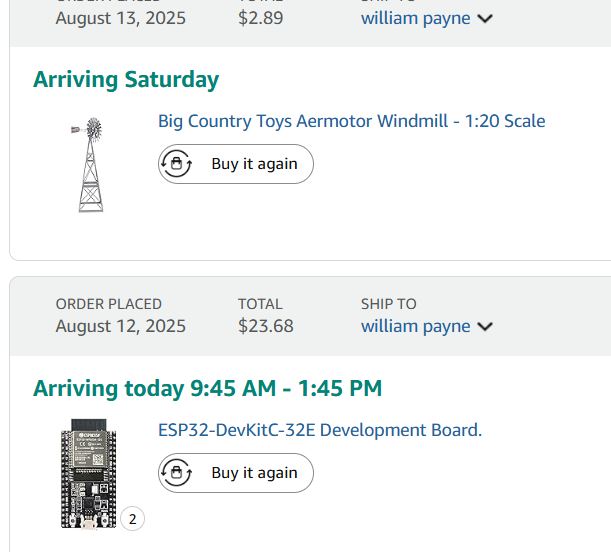Click the william payne name on the August 13 order
The image size is (611, 552).
coord(415,18)
